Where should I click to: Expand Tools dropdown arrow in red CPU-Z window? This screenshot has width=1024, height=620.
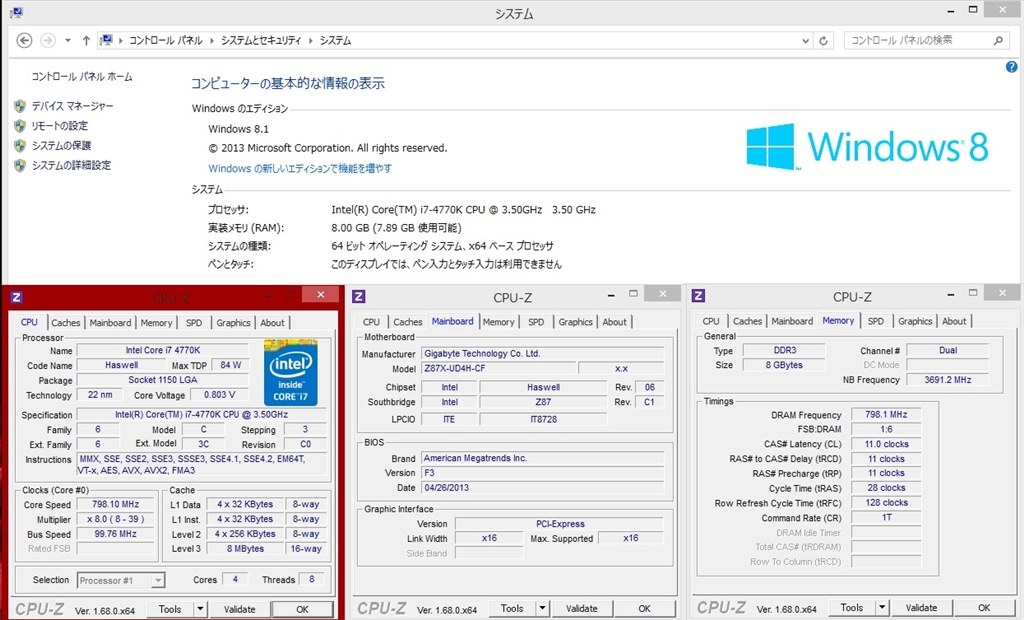200,609
